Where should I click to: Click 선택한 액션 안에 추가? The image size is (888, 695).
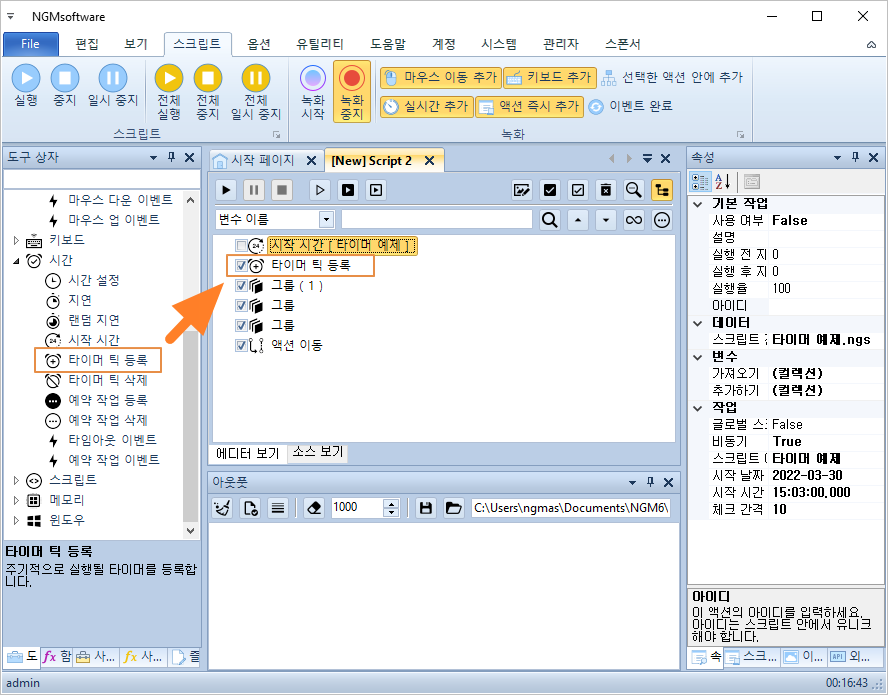[x=672, y=78]
